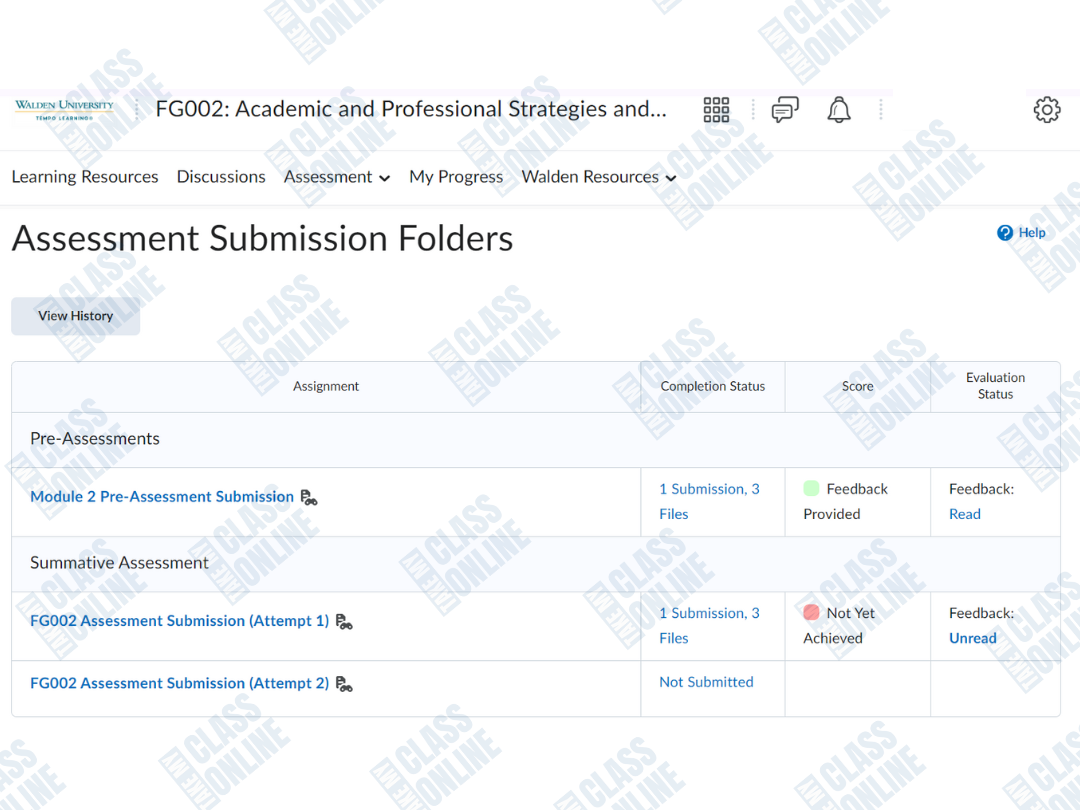Click the icon beside FG002 Attempt 1 link
The image size is (1080, 810).
point(344,621)
